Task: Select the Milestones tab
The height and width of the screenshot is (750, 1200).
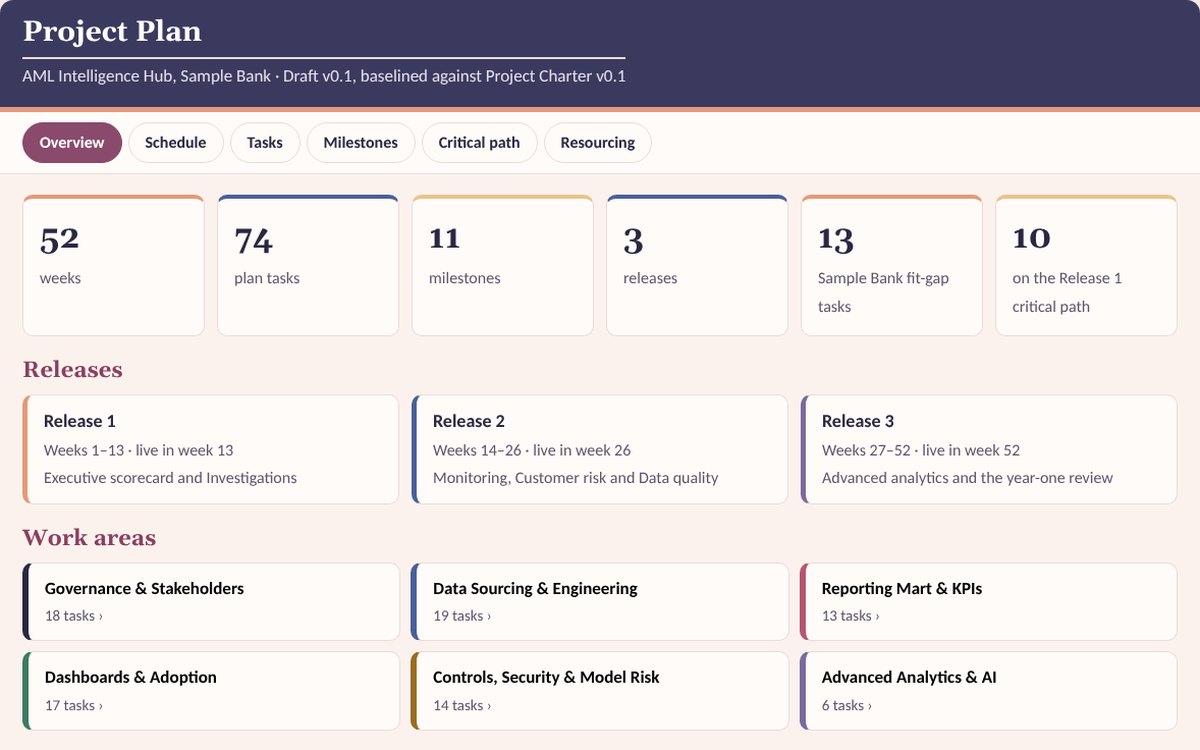Action: pyautogui.click(x=360, y=143)
